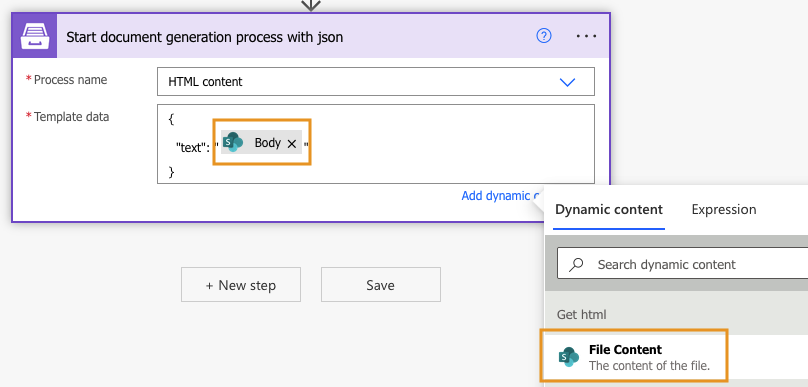Image resolution: width=808 pixels, height=387 pixels.
Task: Click the Search dynamic content field
Action: tap(682, 264)
